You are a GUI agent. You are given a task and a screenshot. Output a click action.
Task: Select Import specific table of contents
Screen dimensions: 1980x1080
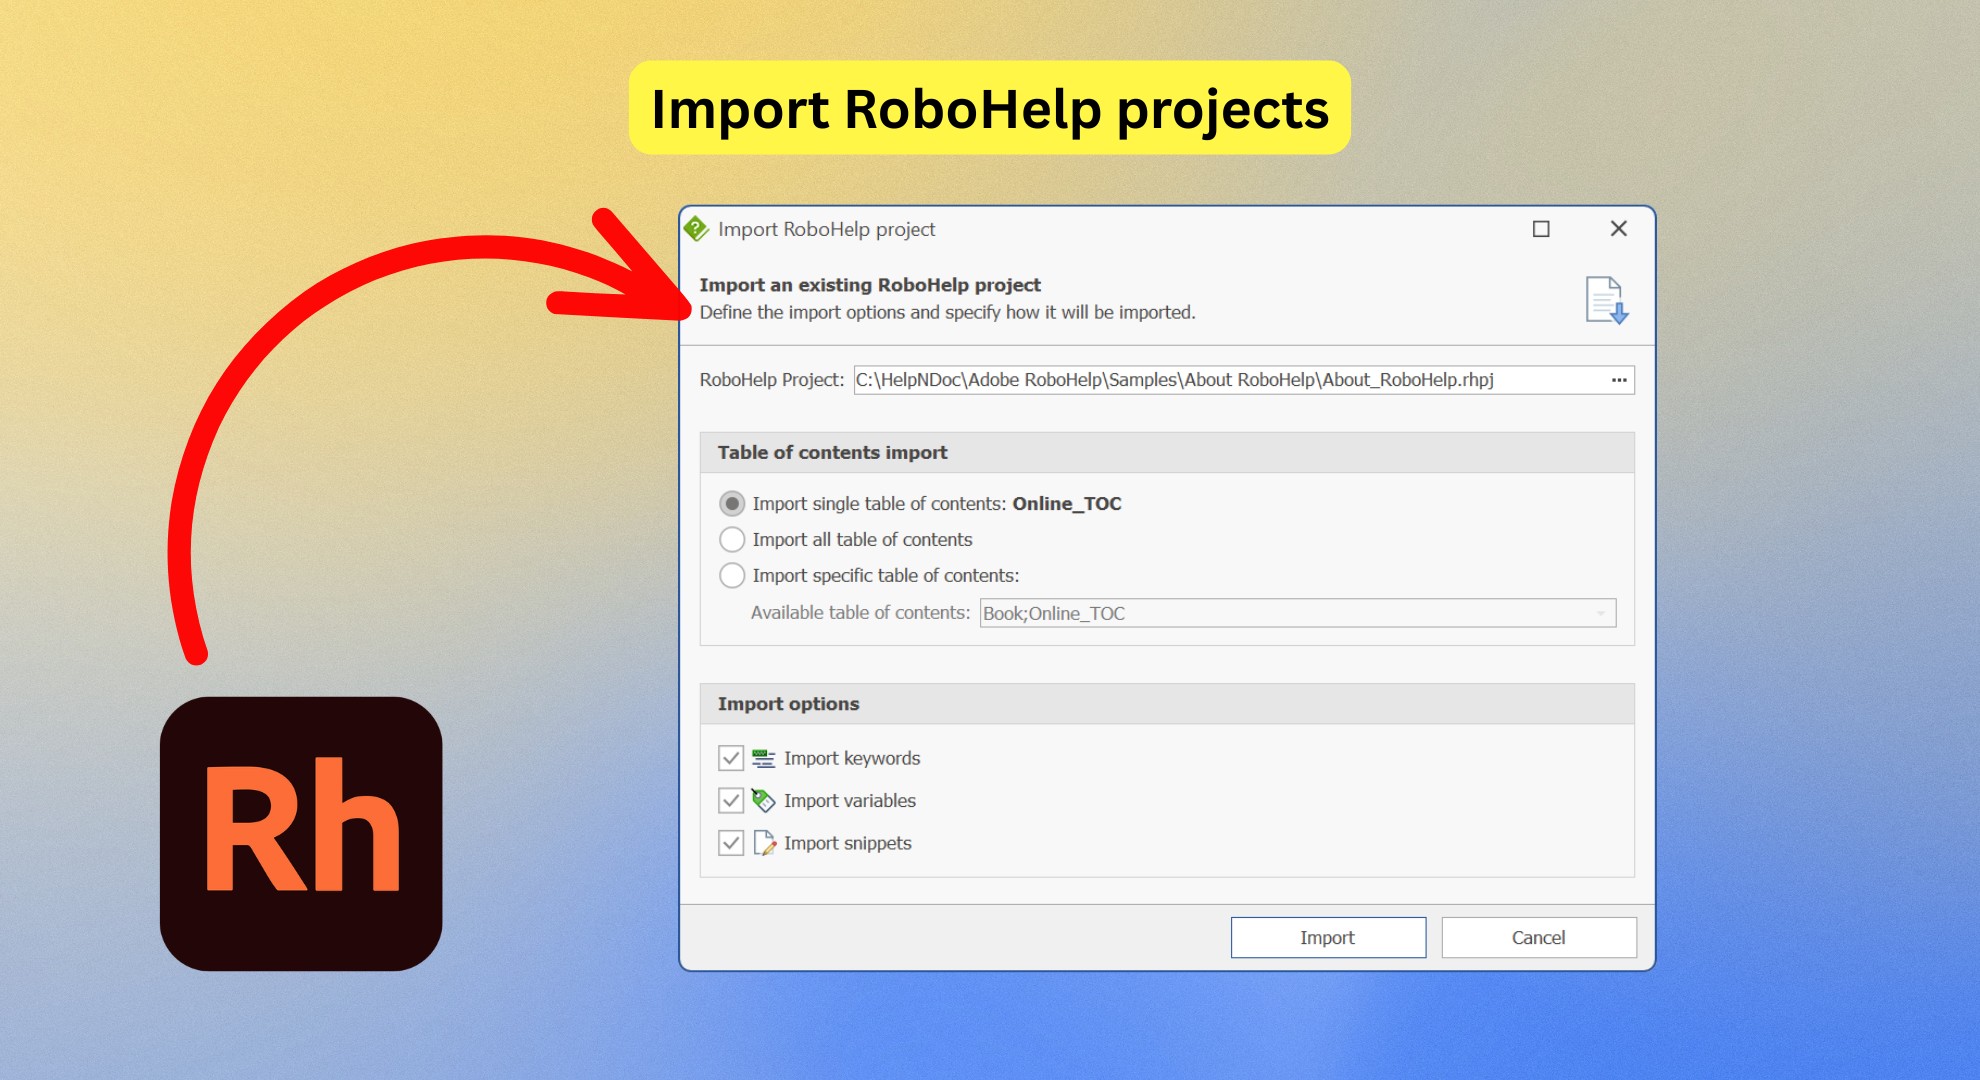[x=731, y=575]
